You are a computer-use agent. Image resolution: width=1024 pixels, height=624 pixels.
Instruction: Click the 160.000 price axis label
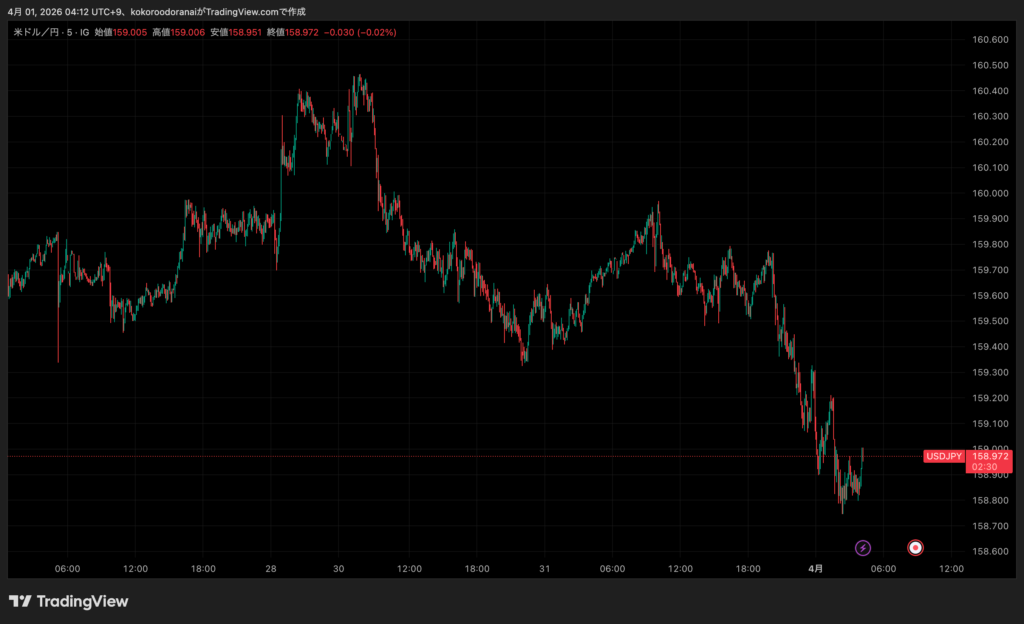point(989,193)
